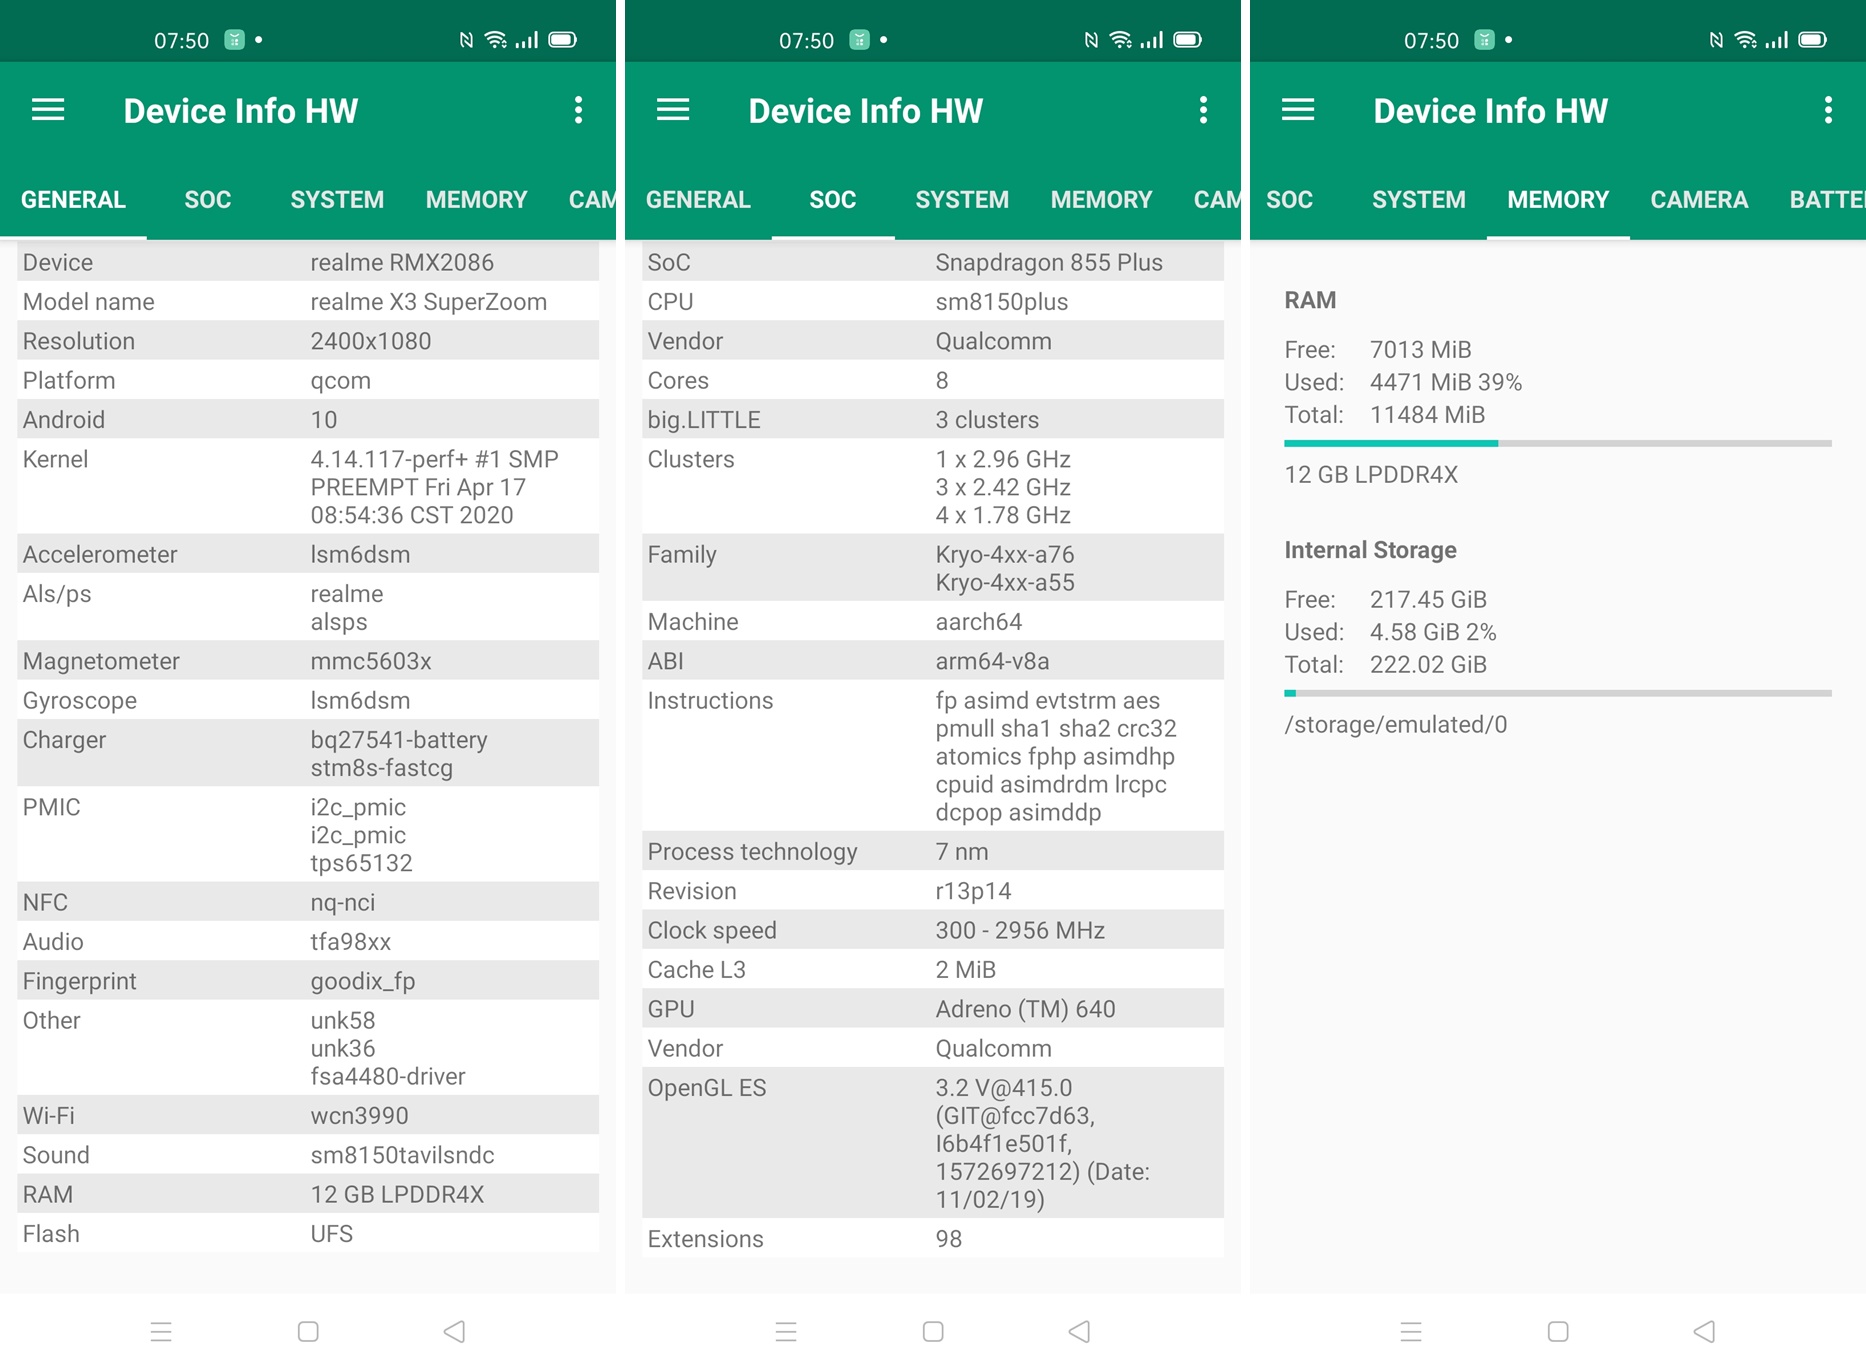
Task: Tap Wi-Fi status icon in first screen
Action: pos(496,40)
